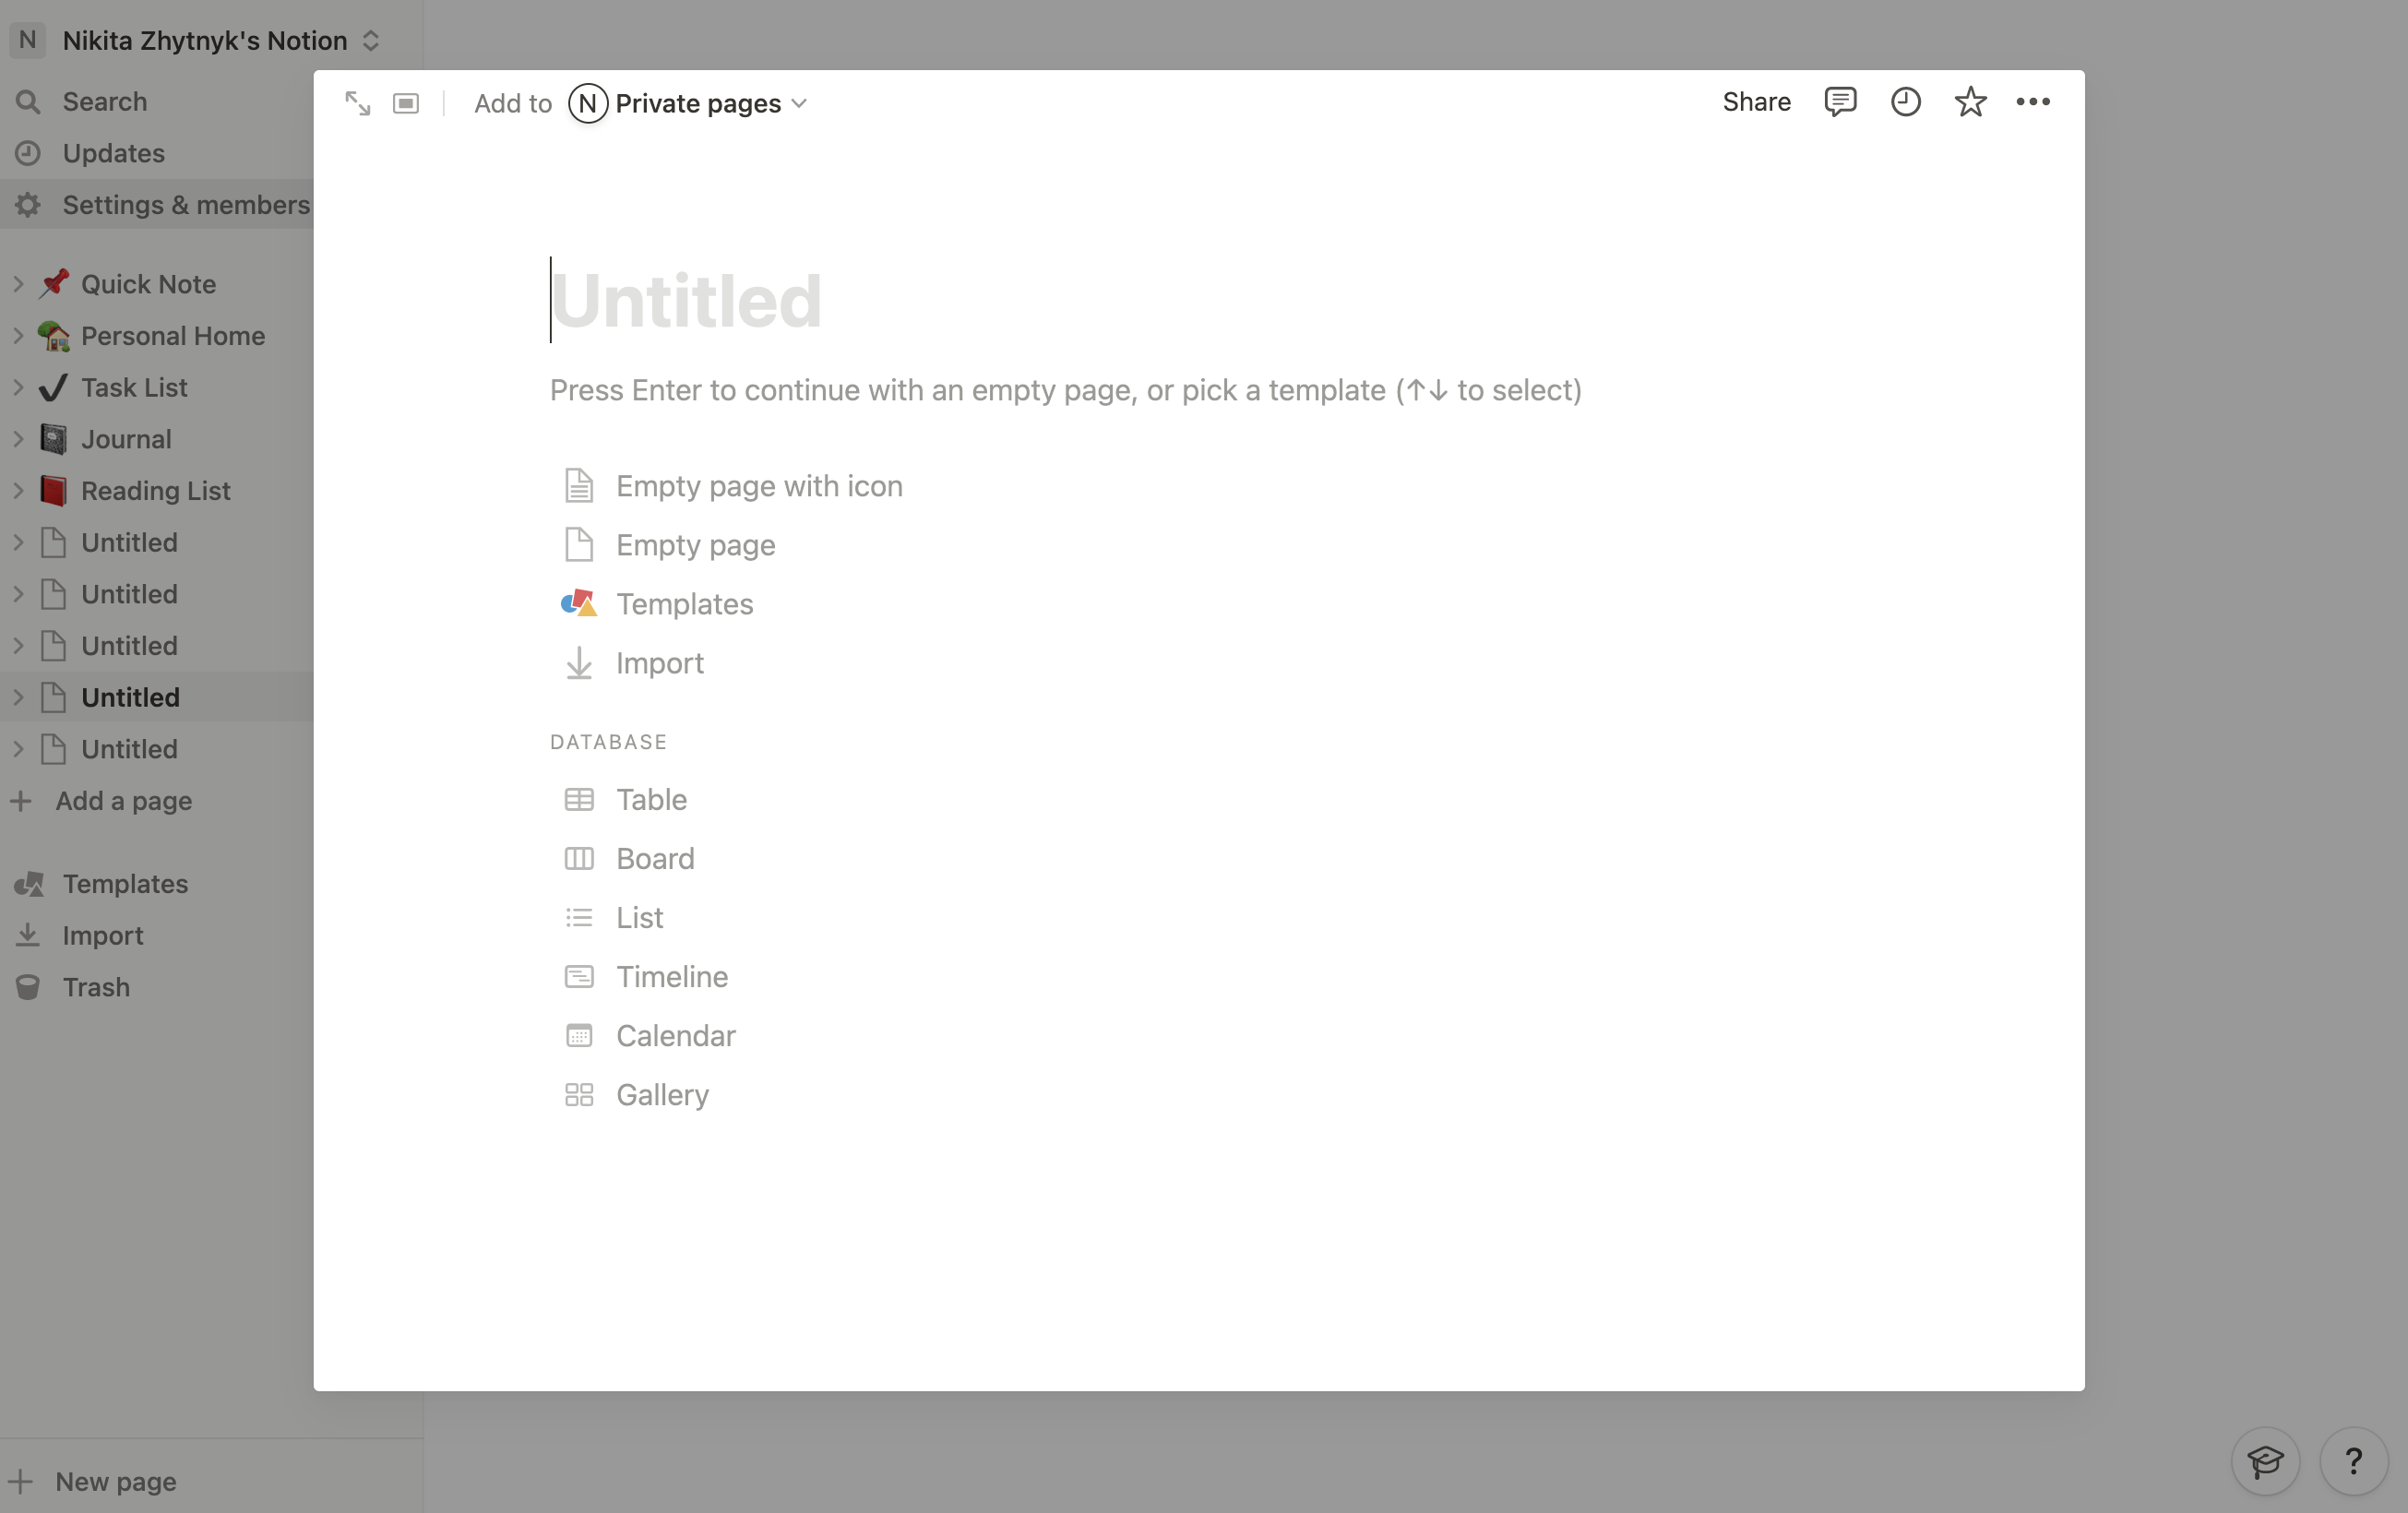This screenshot has height=1513, width=2408.
Task: View page history clock icon
Action: tap(1906, 102)
